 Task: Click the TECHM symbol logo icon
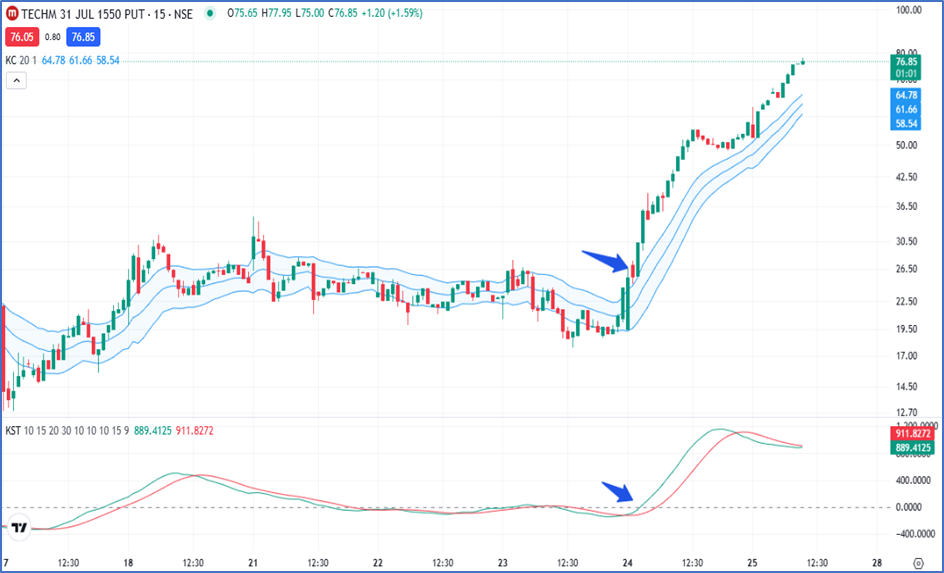pyautogui.click(x=11, y=13)
